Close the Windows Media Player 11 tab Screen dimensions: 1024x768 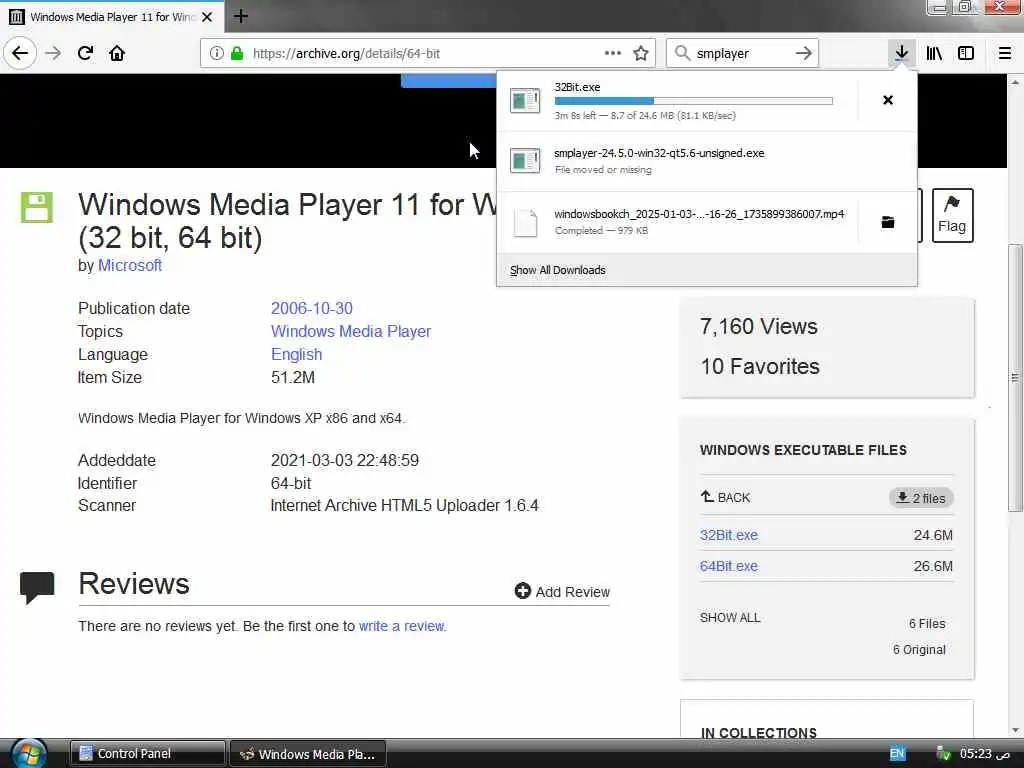click(207, 17)
